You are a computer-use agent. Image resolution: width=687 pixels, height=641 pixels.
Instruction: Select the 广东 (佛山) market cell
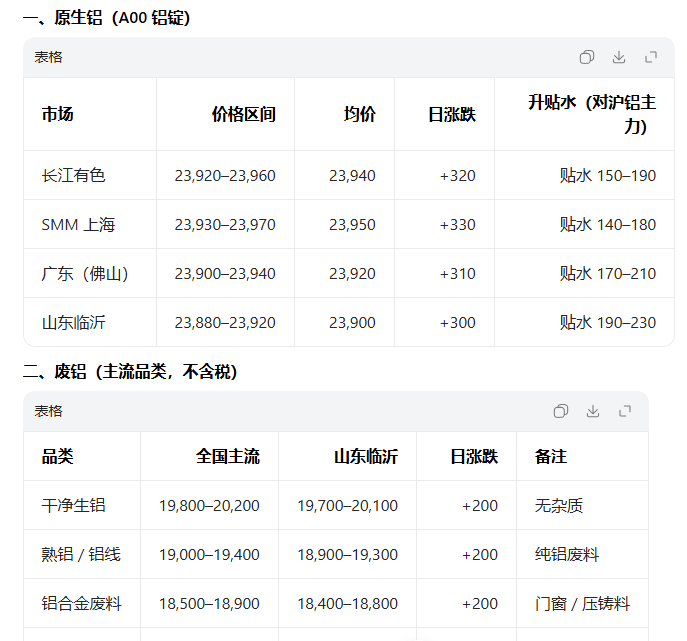click(85, 274)
